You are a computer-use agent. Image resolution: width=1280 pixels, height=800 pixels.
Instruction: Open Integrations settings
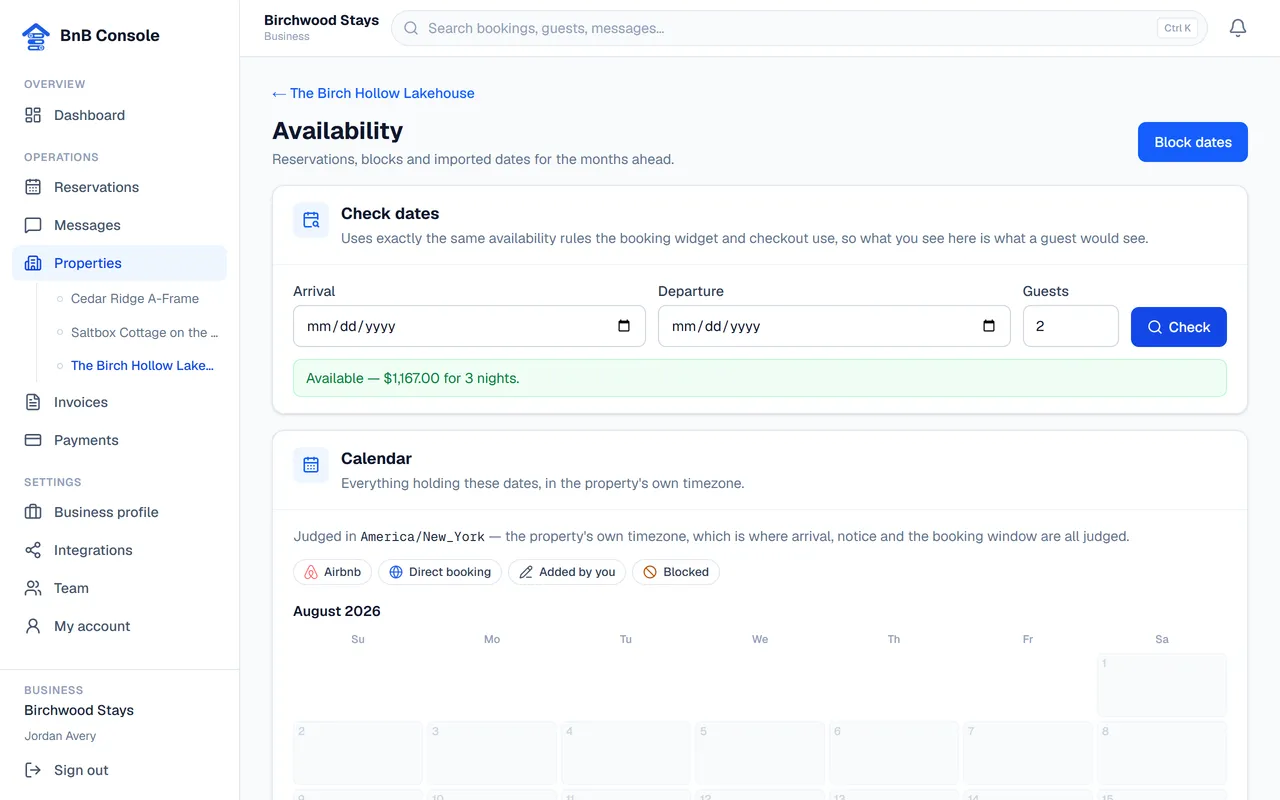(x=120, y=550)
